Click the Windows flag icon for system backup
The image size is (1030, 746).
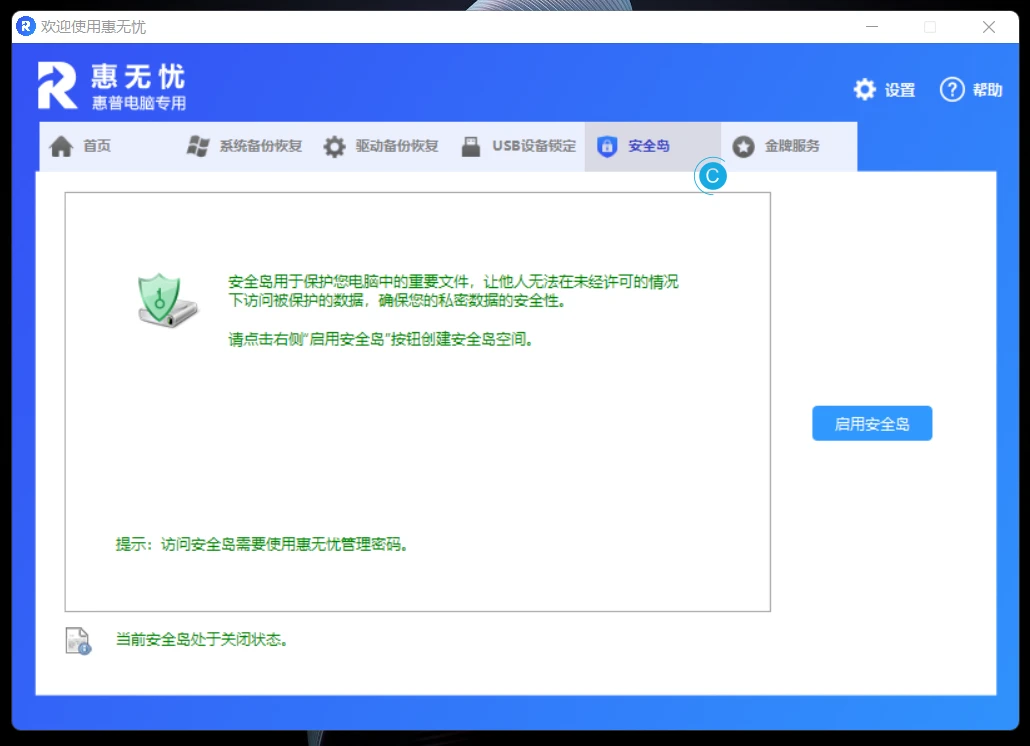point(198,146)
